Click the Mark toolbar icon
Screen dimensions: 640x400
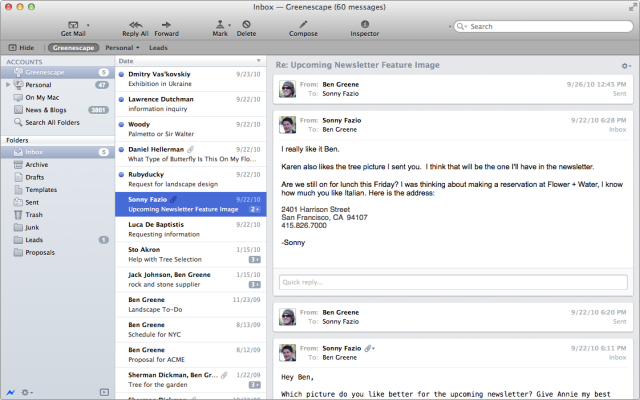pos(220,25)
